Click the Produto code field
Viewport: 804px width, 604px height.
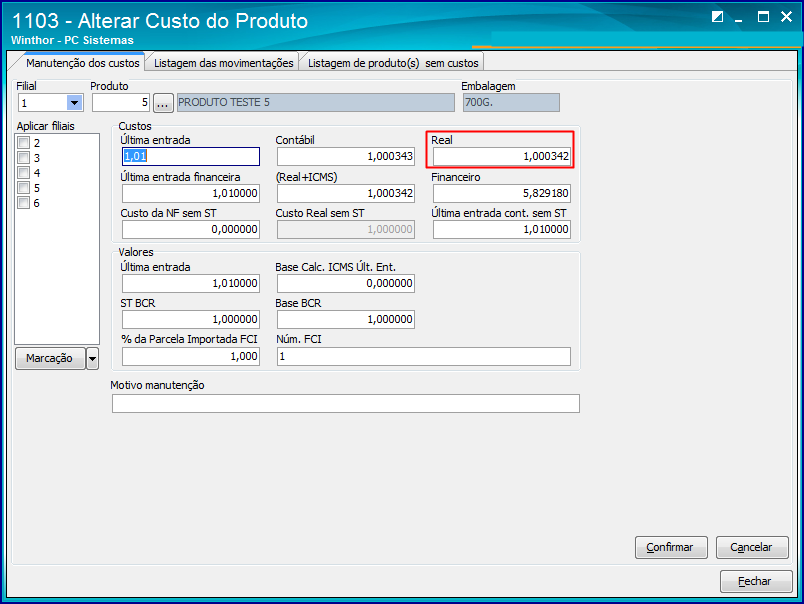click(x=120, y=103)
